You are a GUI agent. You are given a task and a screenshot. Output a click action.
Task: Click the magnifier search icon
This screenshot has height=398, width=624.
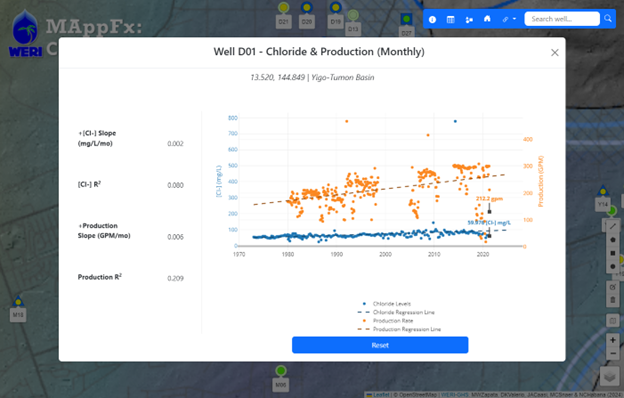[x=608, y=18]
